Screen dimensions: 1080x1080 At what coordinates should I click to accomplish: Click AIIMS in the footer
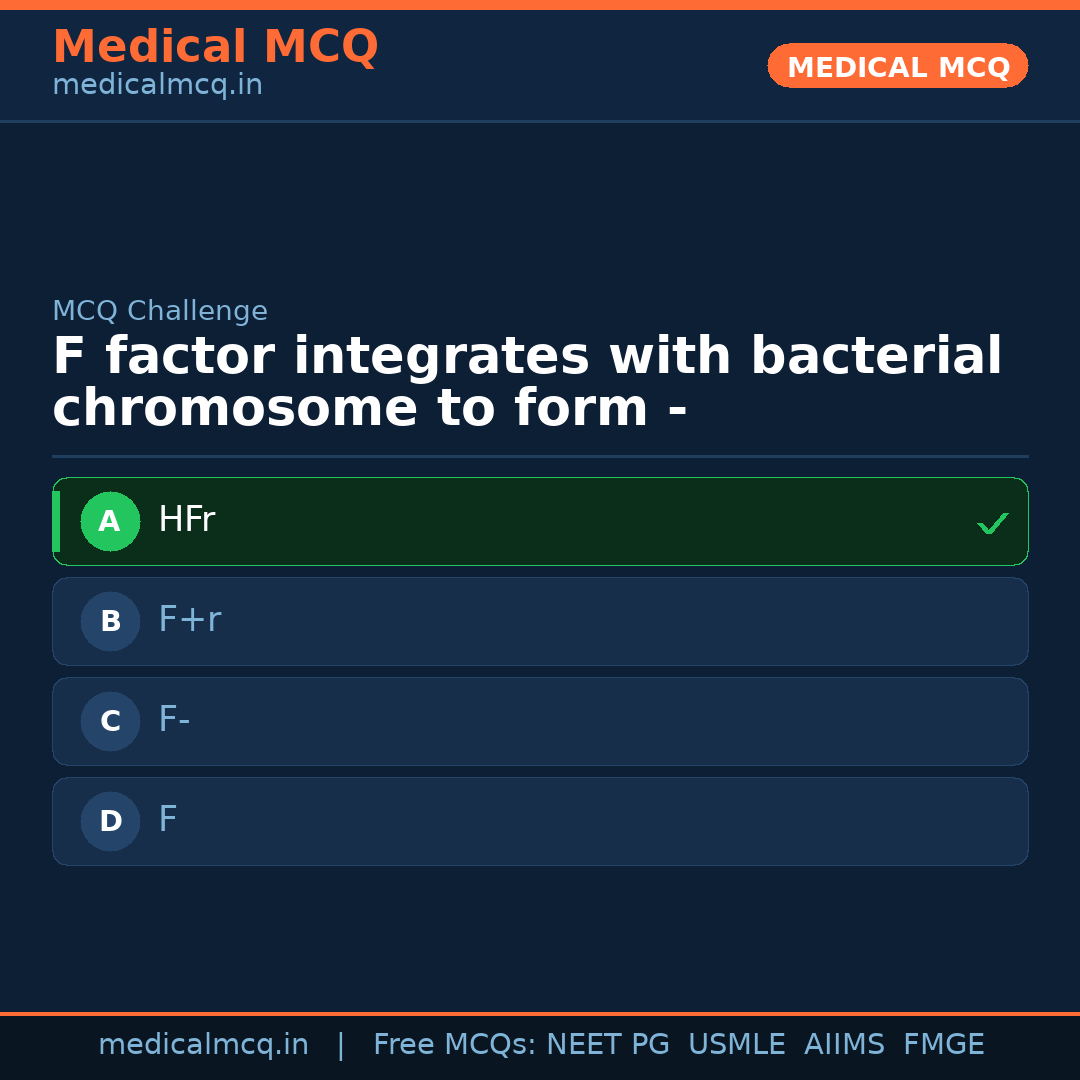[x=844, y=1045]
